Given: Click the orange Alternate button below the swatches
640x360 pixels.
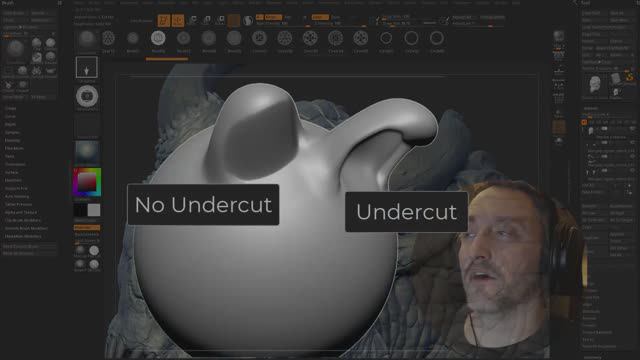Looking at the screenshot, I should point(87,228).
